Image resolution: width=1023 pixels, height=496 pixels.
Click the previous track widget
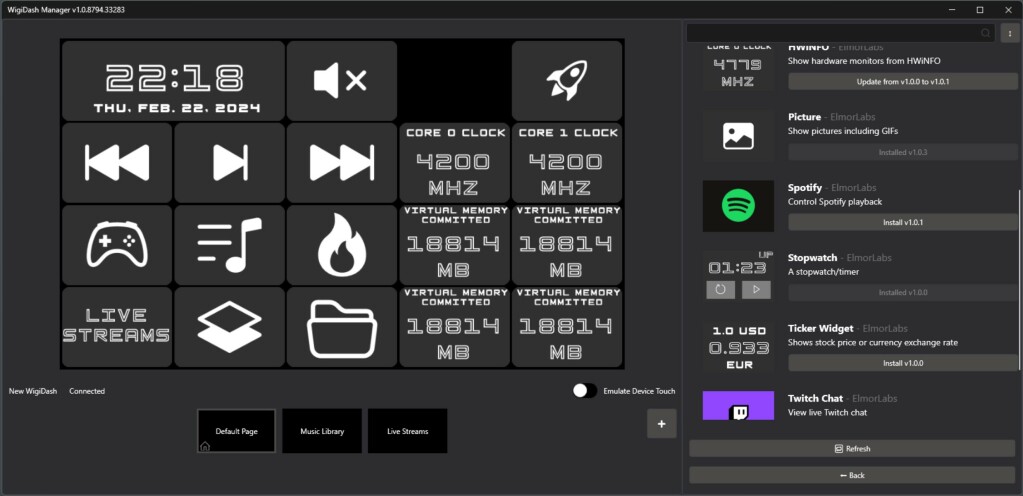tap(117, 163)
